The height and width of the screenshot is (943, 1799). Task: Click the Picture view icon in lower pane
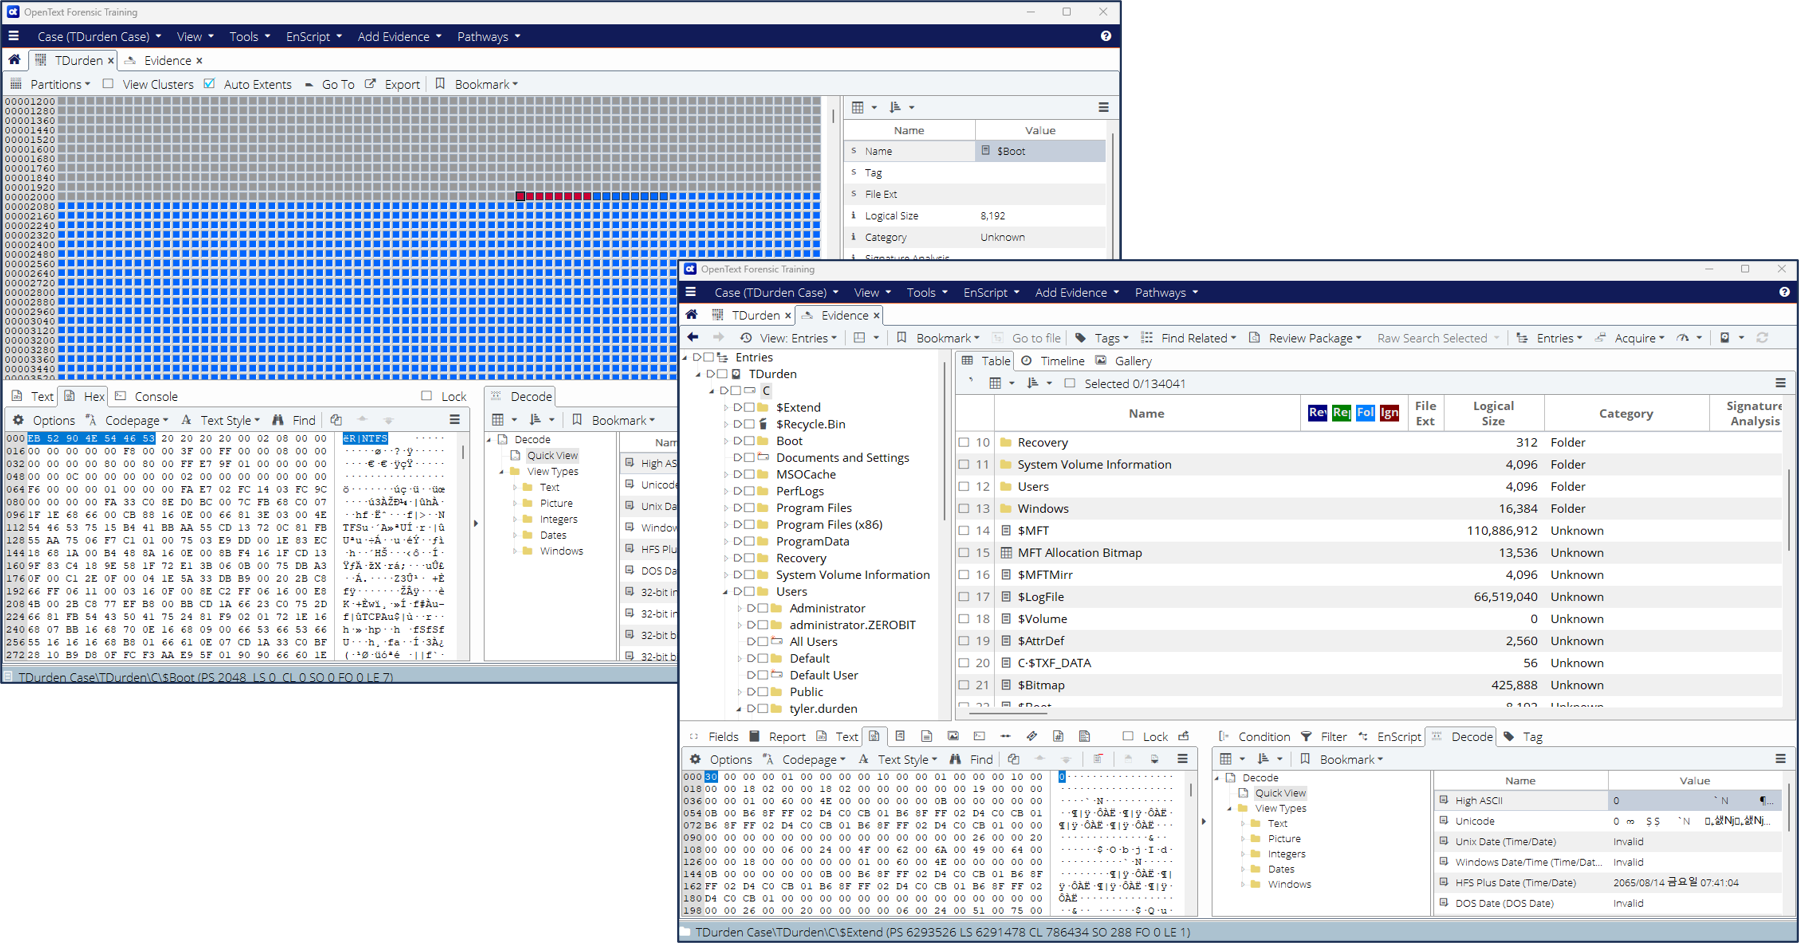click(x=953, y=736)
